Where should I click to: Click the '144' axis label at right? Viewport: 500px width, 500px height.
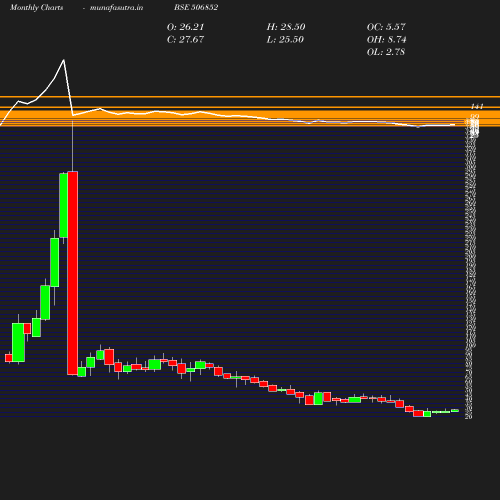(x=477, y=107)
